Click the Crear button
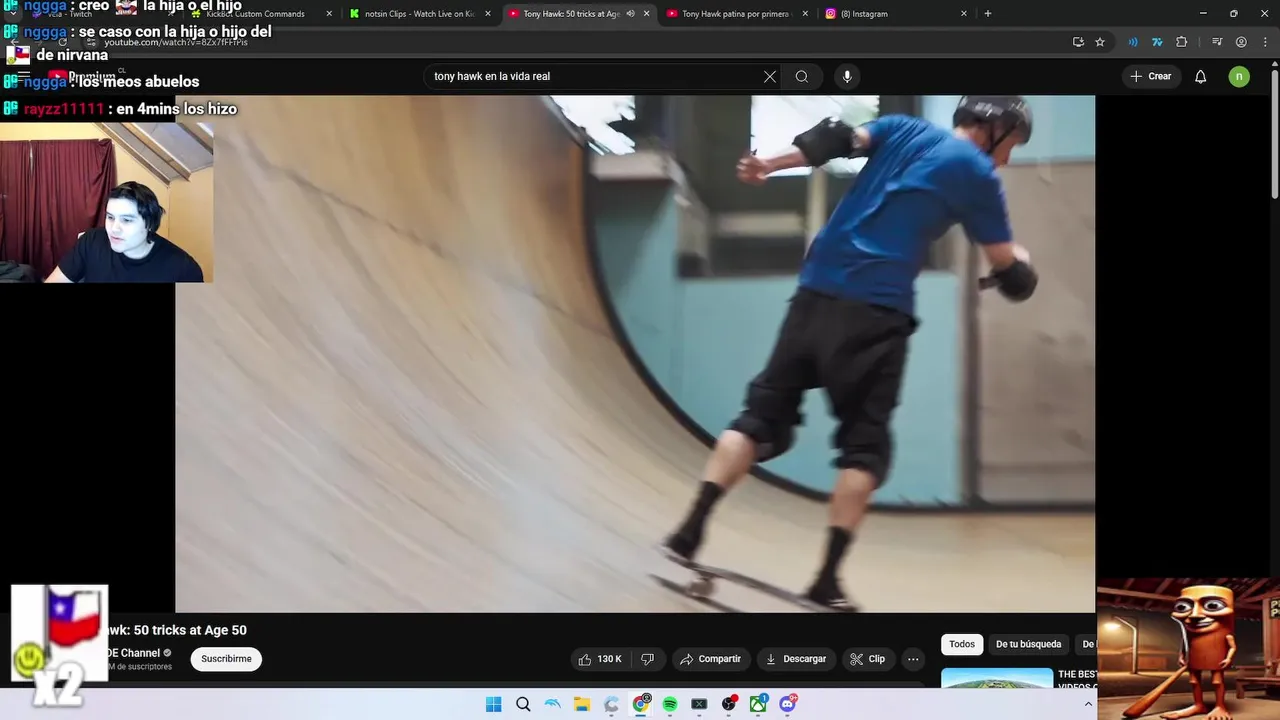This screenshot has width=1280, height=720. [x=1151, y=76]
